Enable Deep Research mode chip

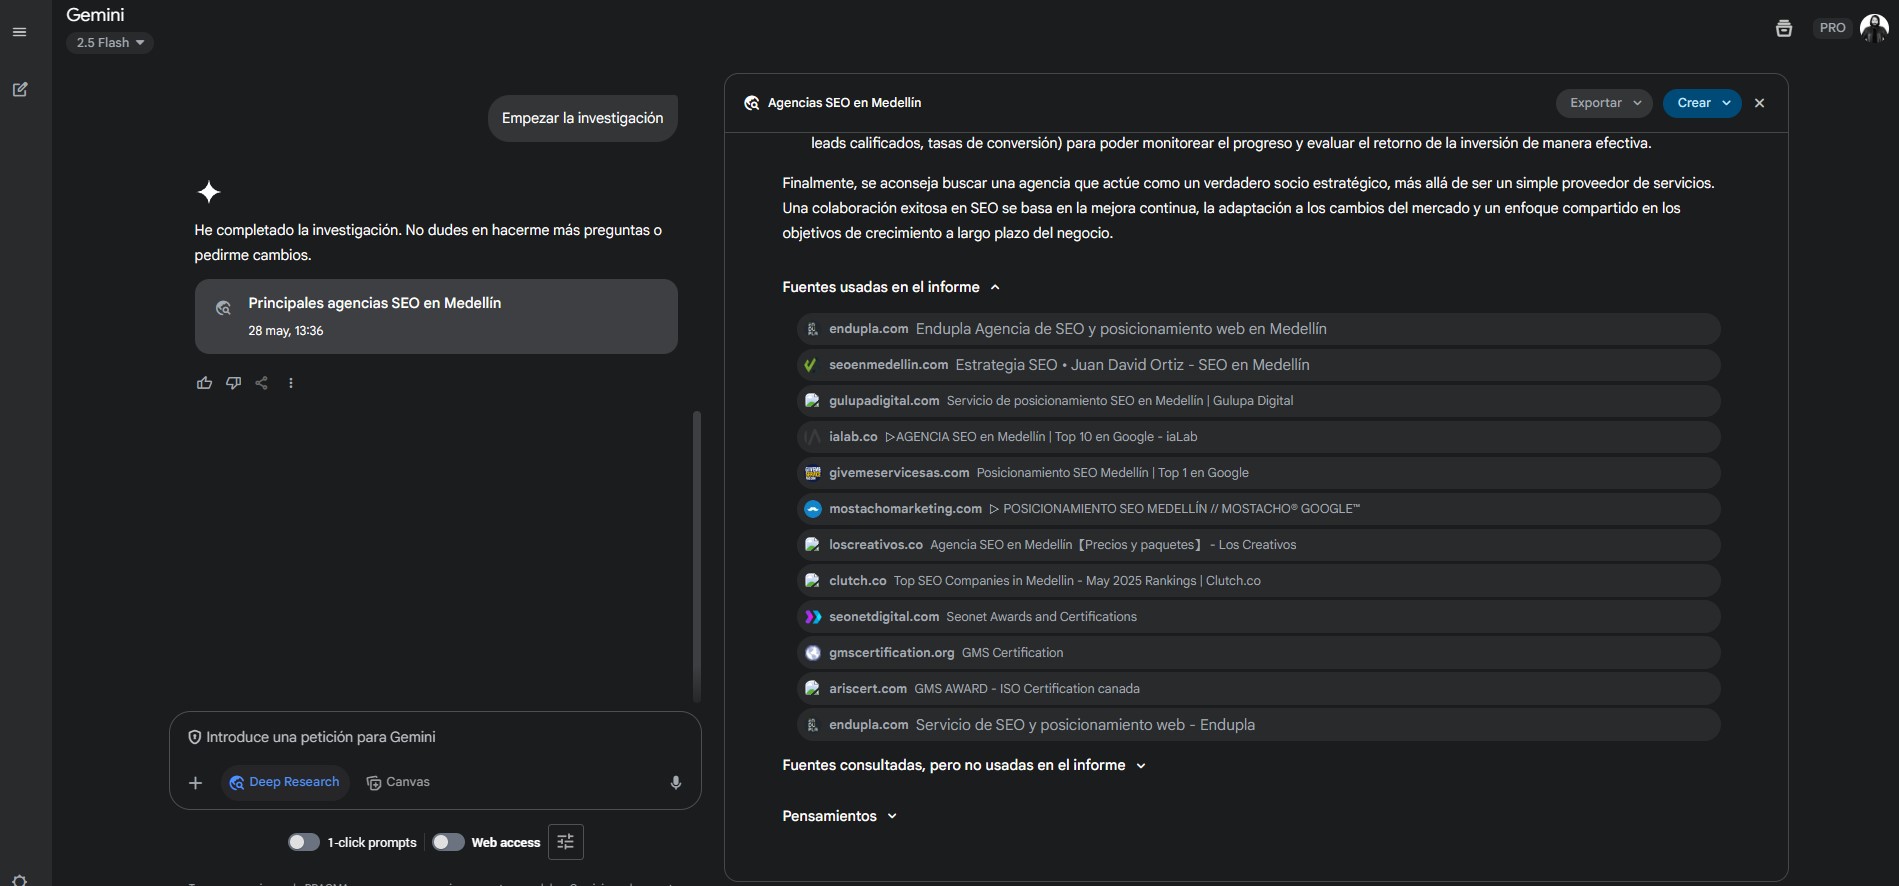pos(285,782)
